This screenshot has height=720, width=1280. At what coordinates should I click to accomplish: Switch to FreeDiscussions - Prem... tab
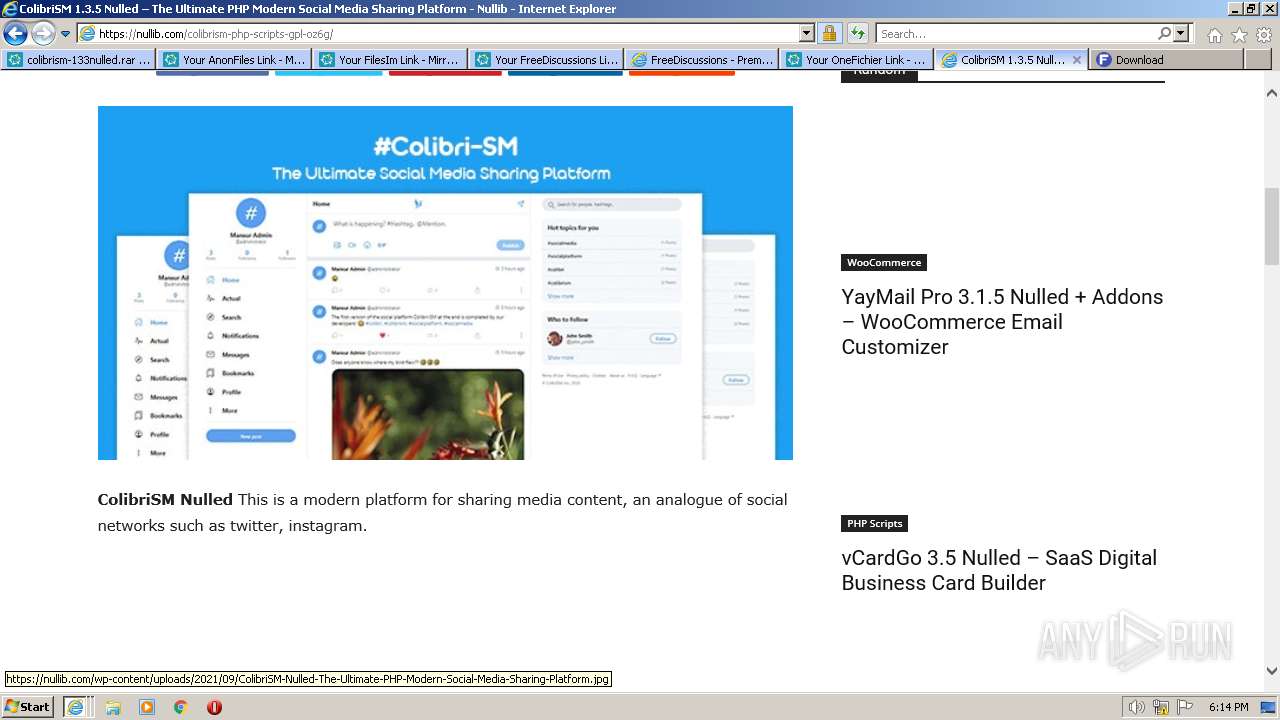(703, 60)
